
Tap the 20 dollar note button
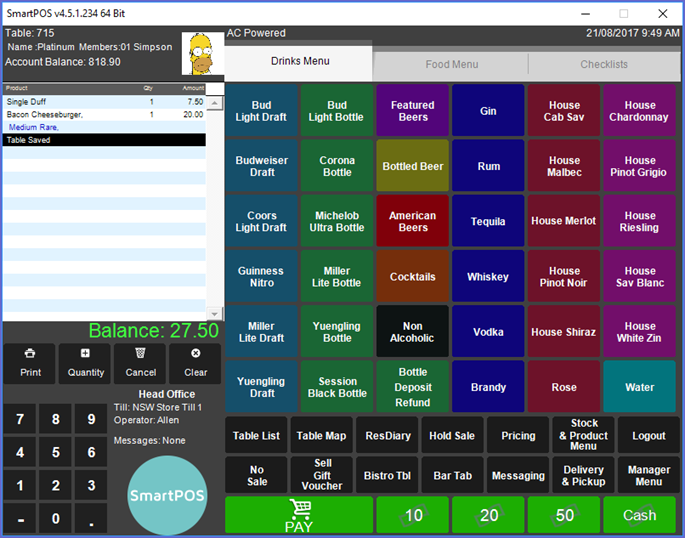(488, 515)
